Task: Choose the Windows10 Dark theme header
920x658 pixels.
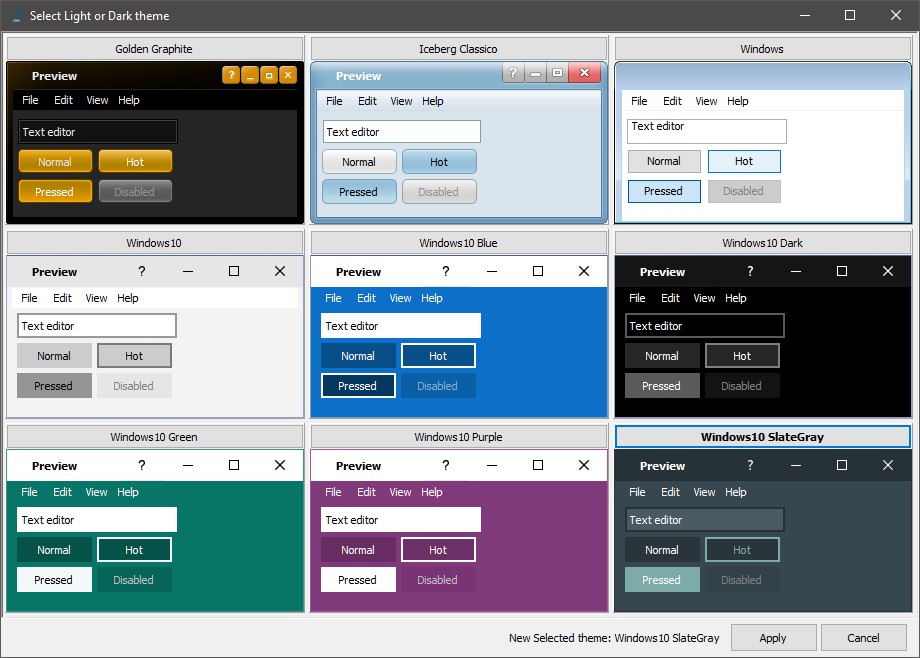Action: pos(762,243)
